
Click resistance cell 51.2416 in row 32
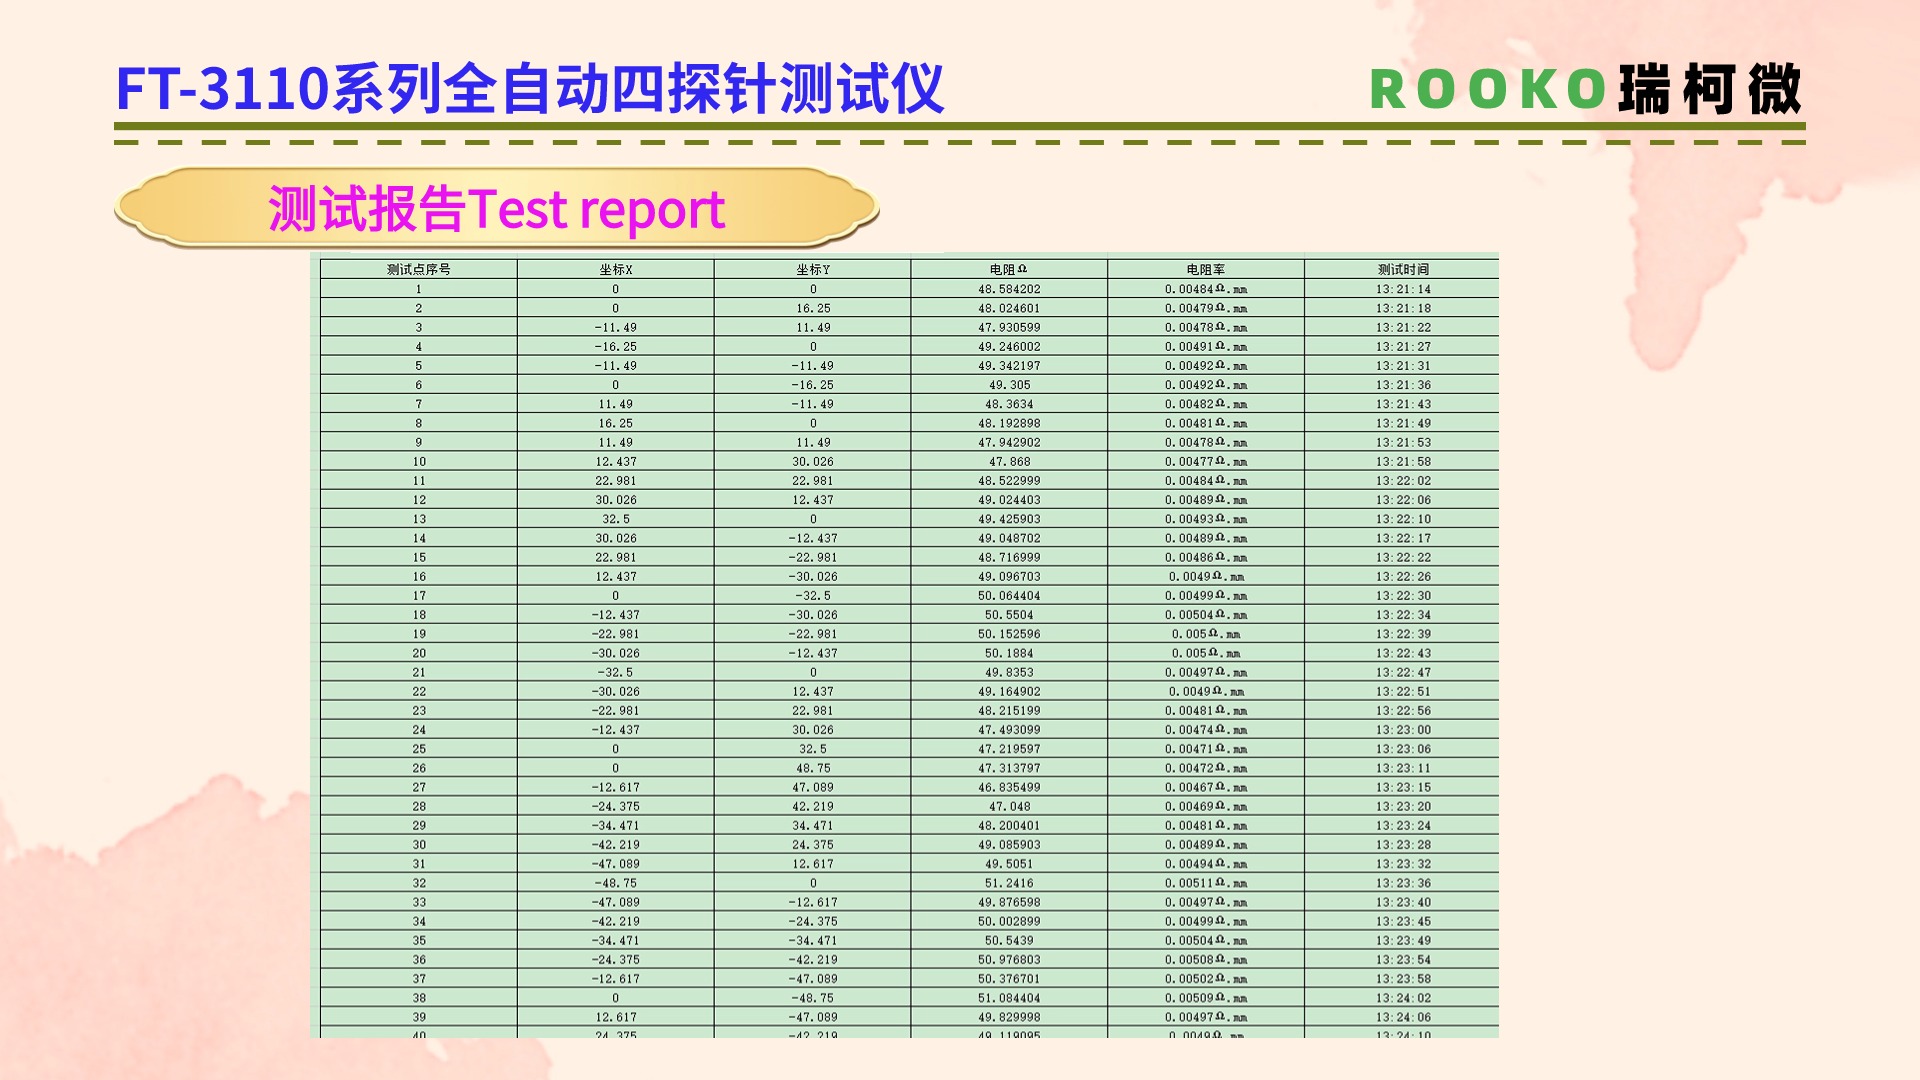tap(1009, 883)
